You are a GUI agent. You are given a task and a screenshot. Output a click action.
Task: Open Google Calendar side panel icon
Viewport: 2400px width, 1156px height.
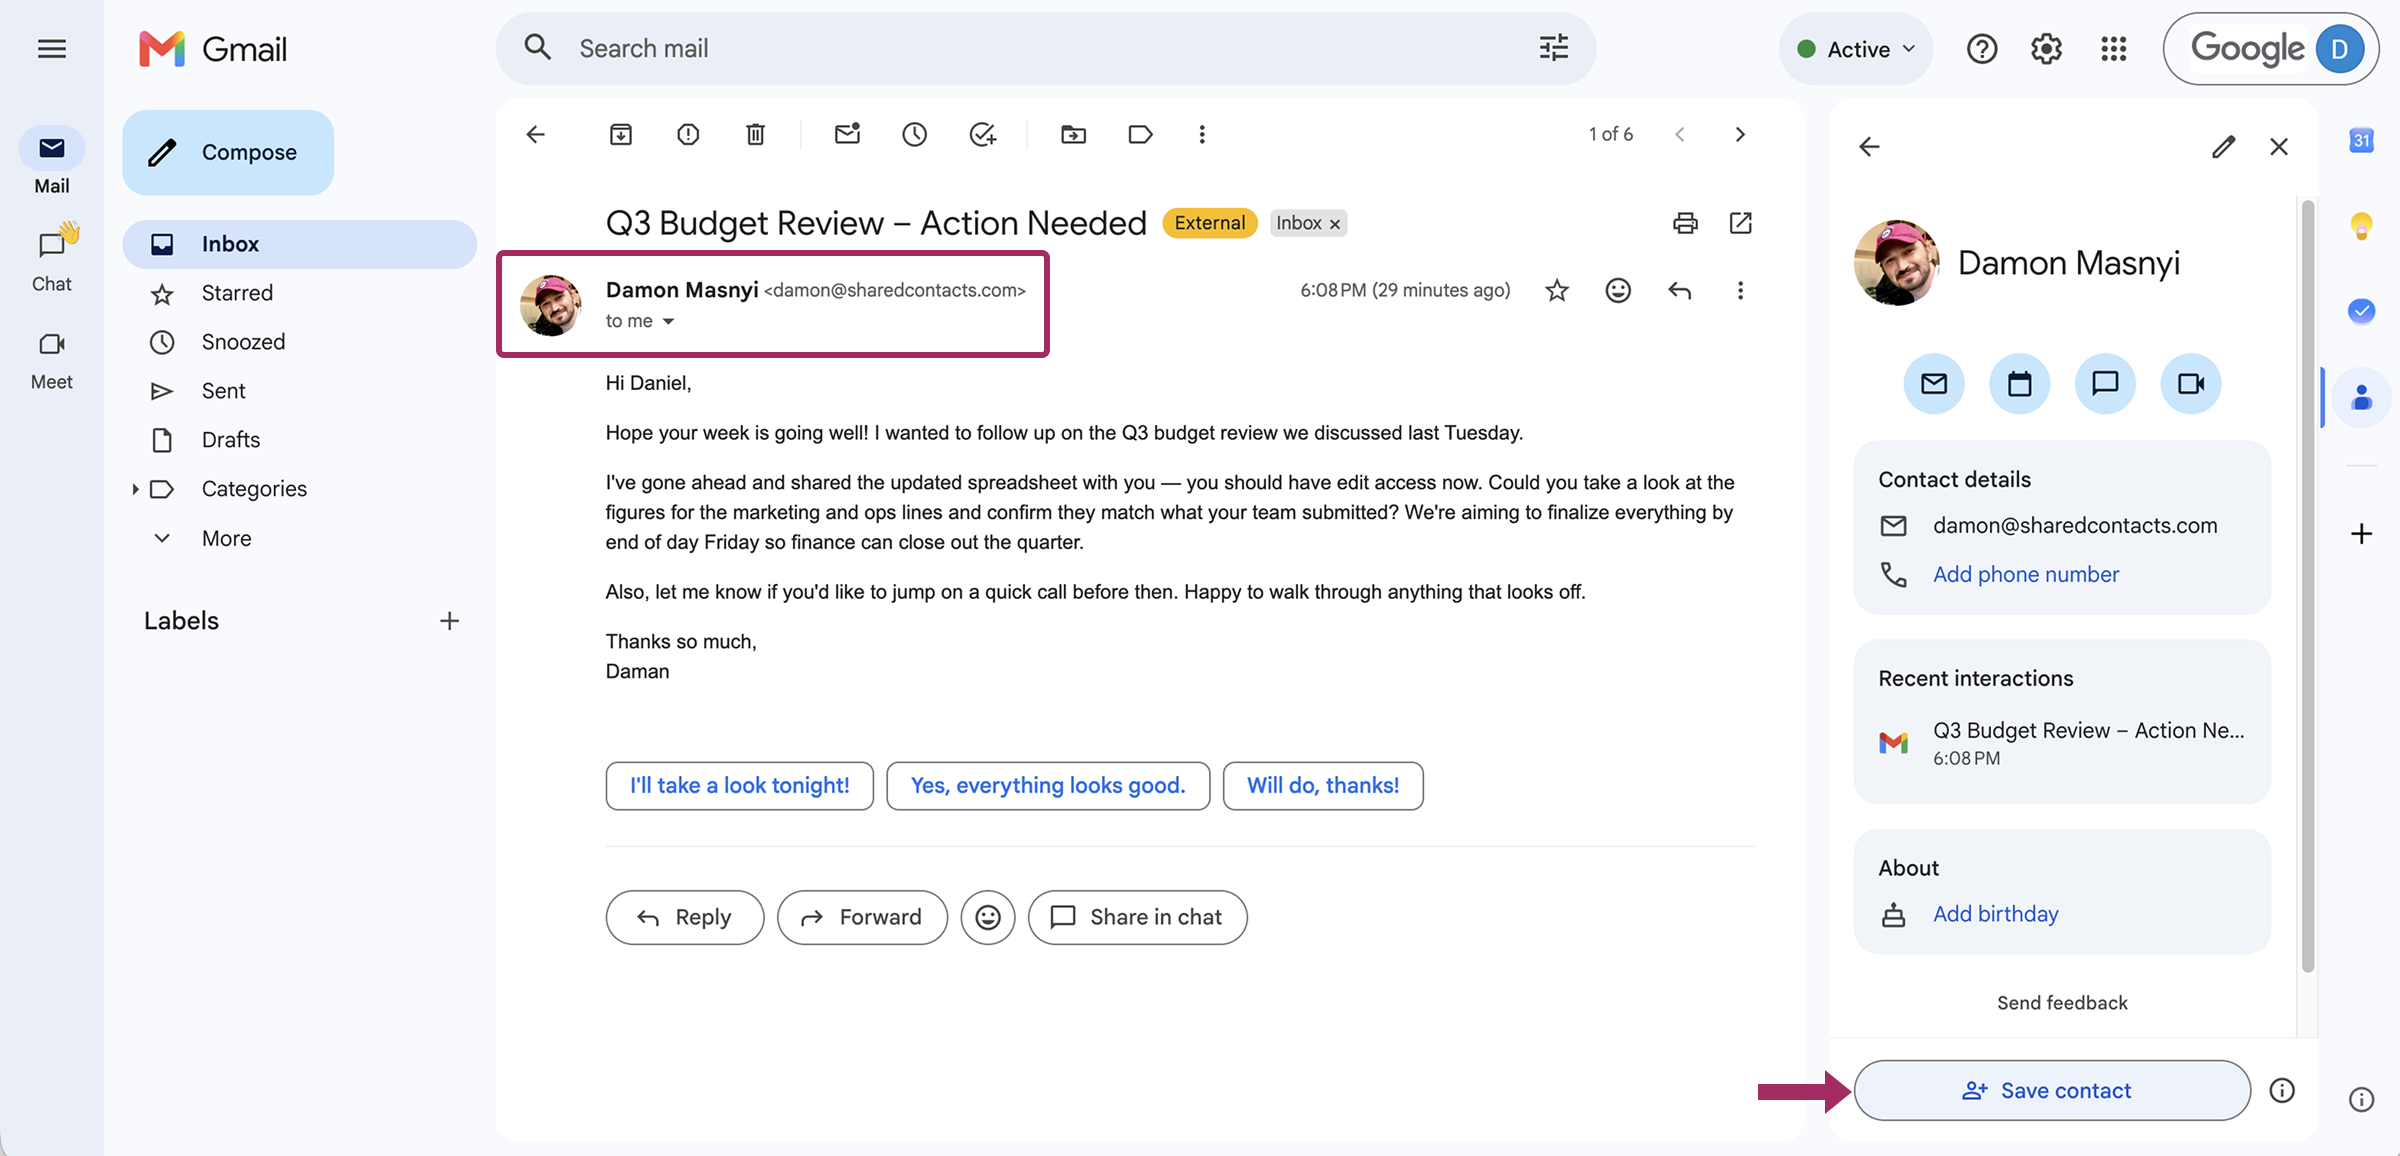point(2361,140)
